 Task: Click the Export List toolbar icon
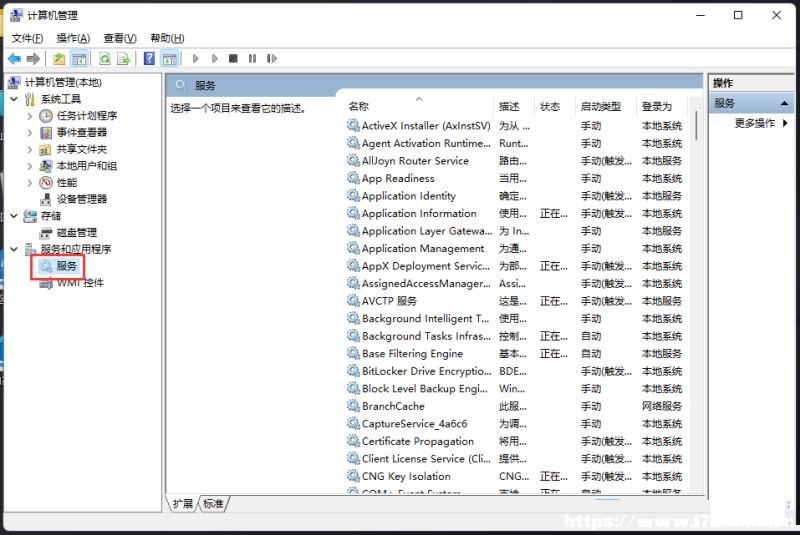[123, 59]
